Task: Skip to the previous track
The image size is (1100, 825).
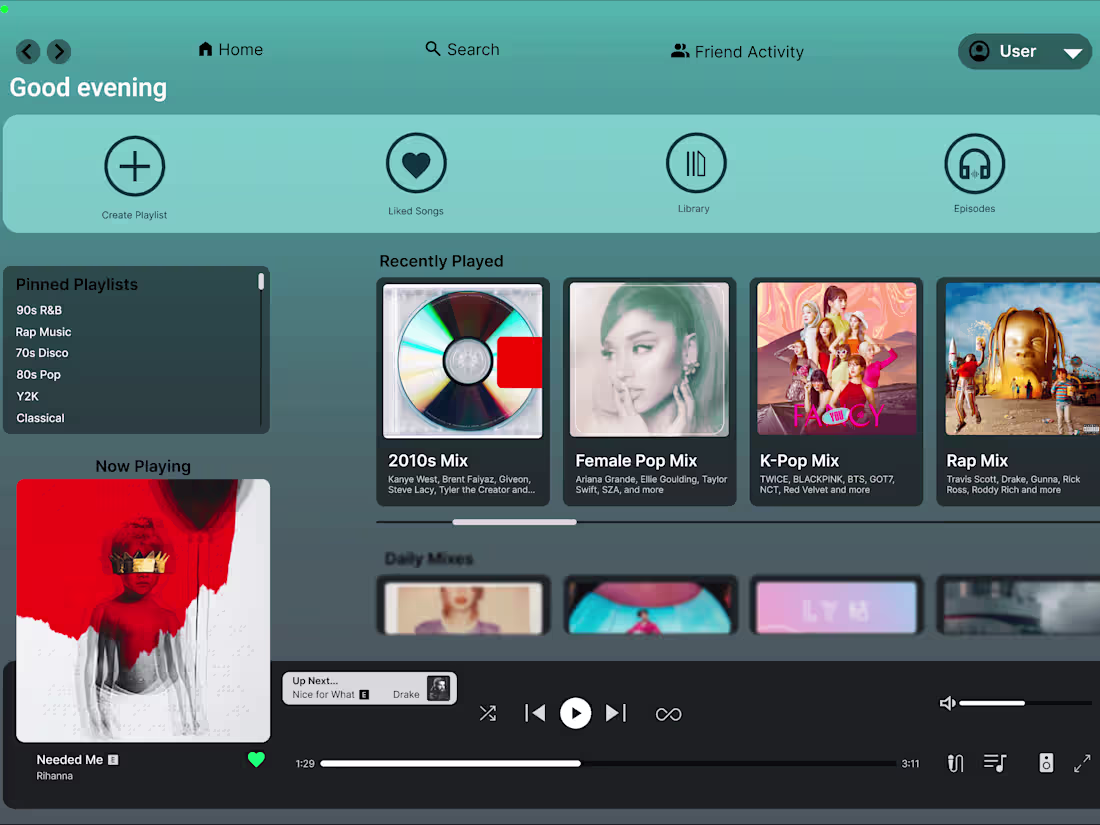Action: (535, 713)
